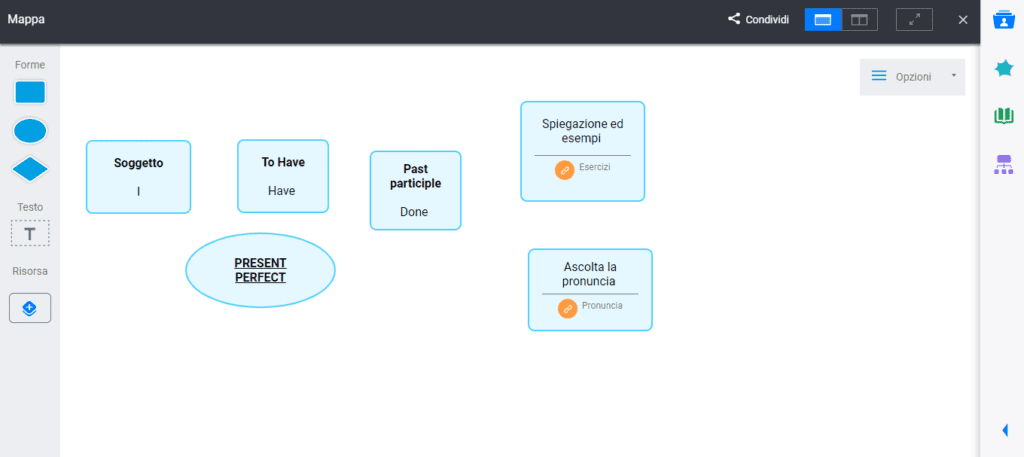The image size is (1024, 457).
Task: Open the green book icon in sidebar
Action: 1003,116
